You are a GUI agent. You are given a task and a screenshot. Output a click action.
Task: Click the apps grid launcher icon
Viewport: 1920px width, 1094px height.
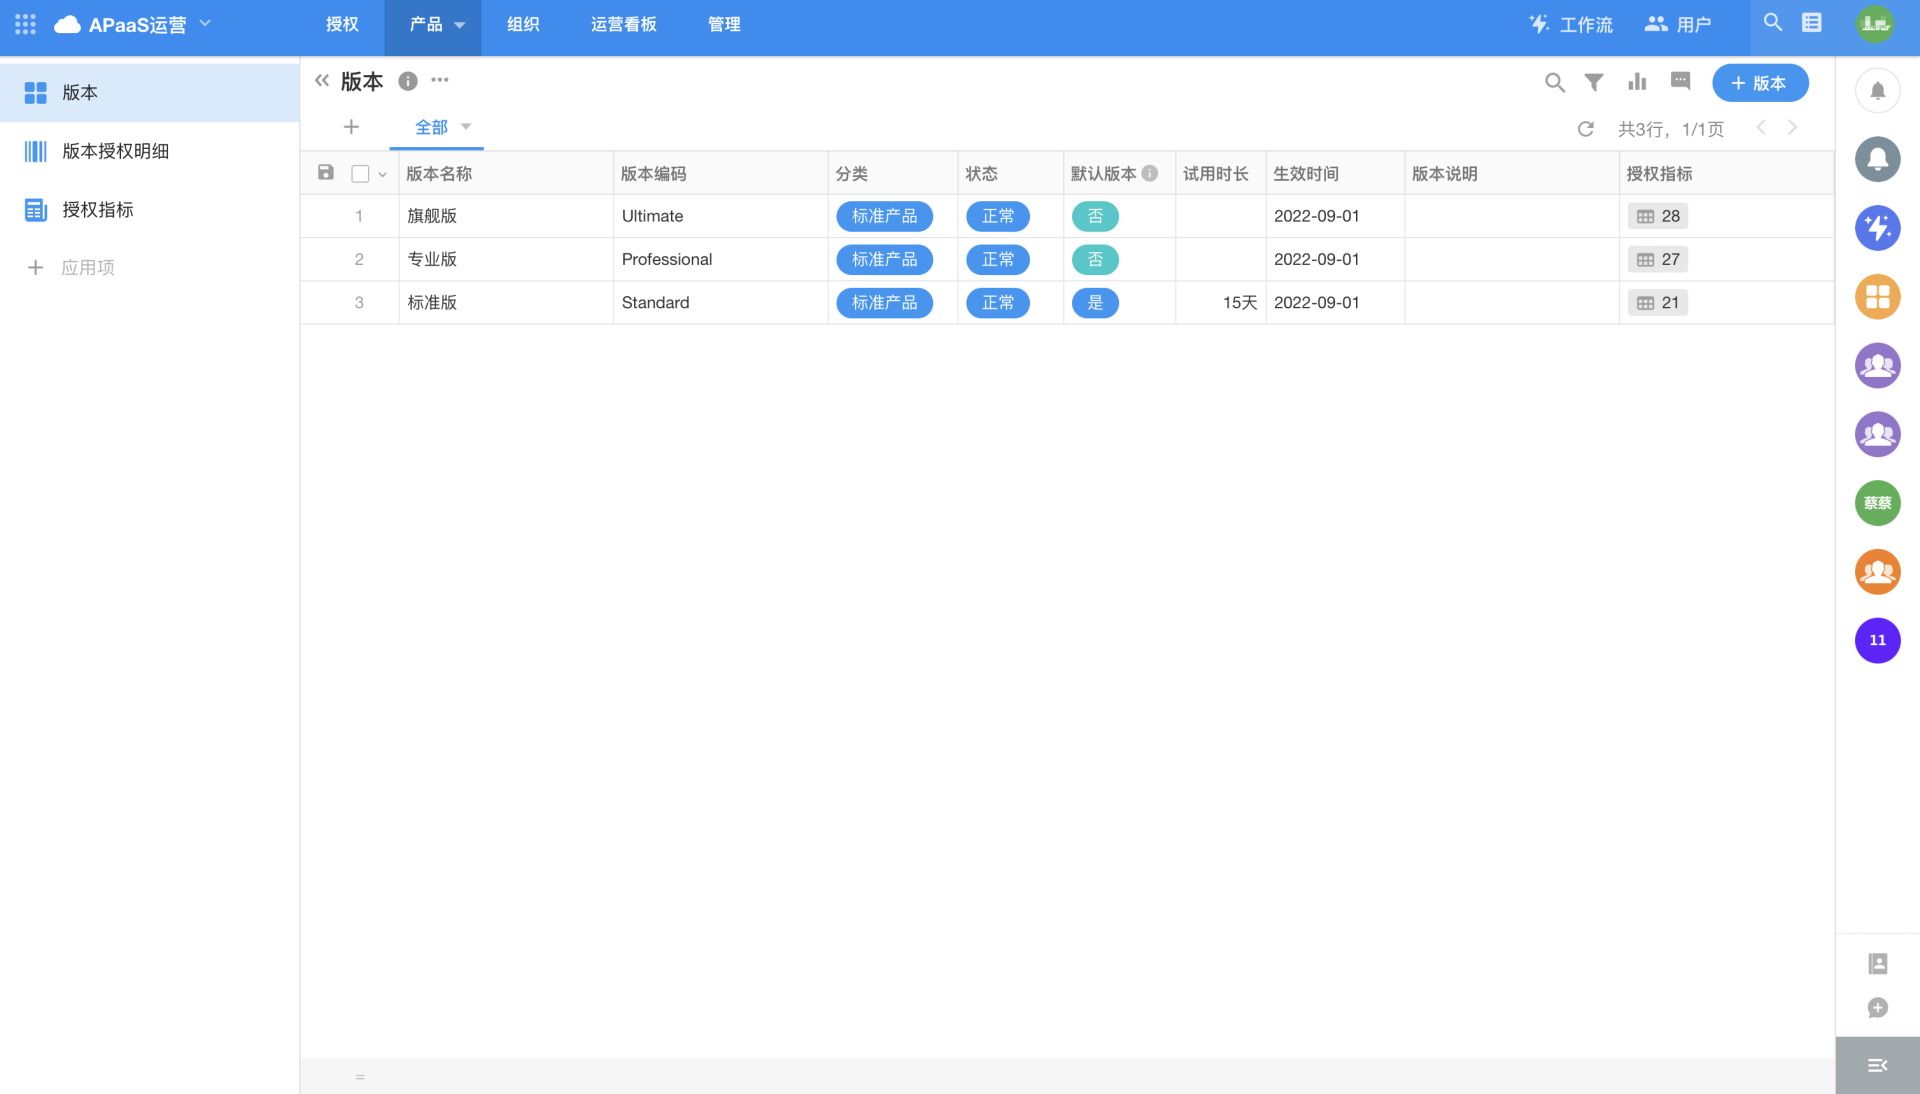click(26, 24)
